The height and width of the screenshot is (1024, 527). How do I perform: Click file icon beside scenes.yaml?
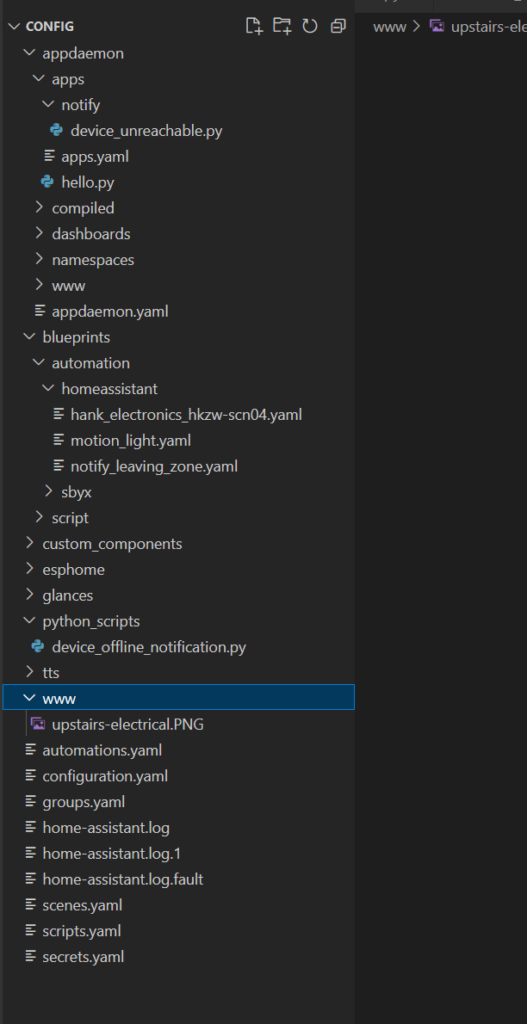(30, 905)
